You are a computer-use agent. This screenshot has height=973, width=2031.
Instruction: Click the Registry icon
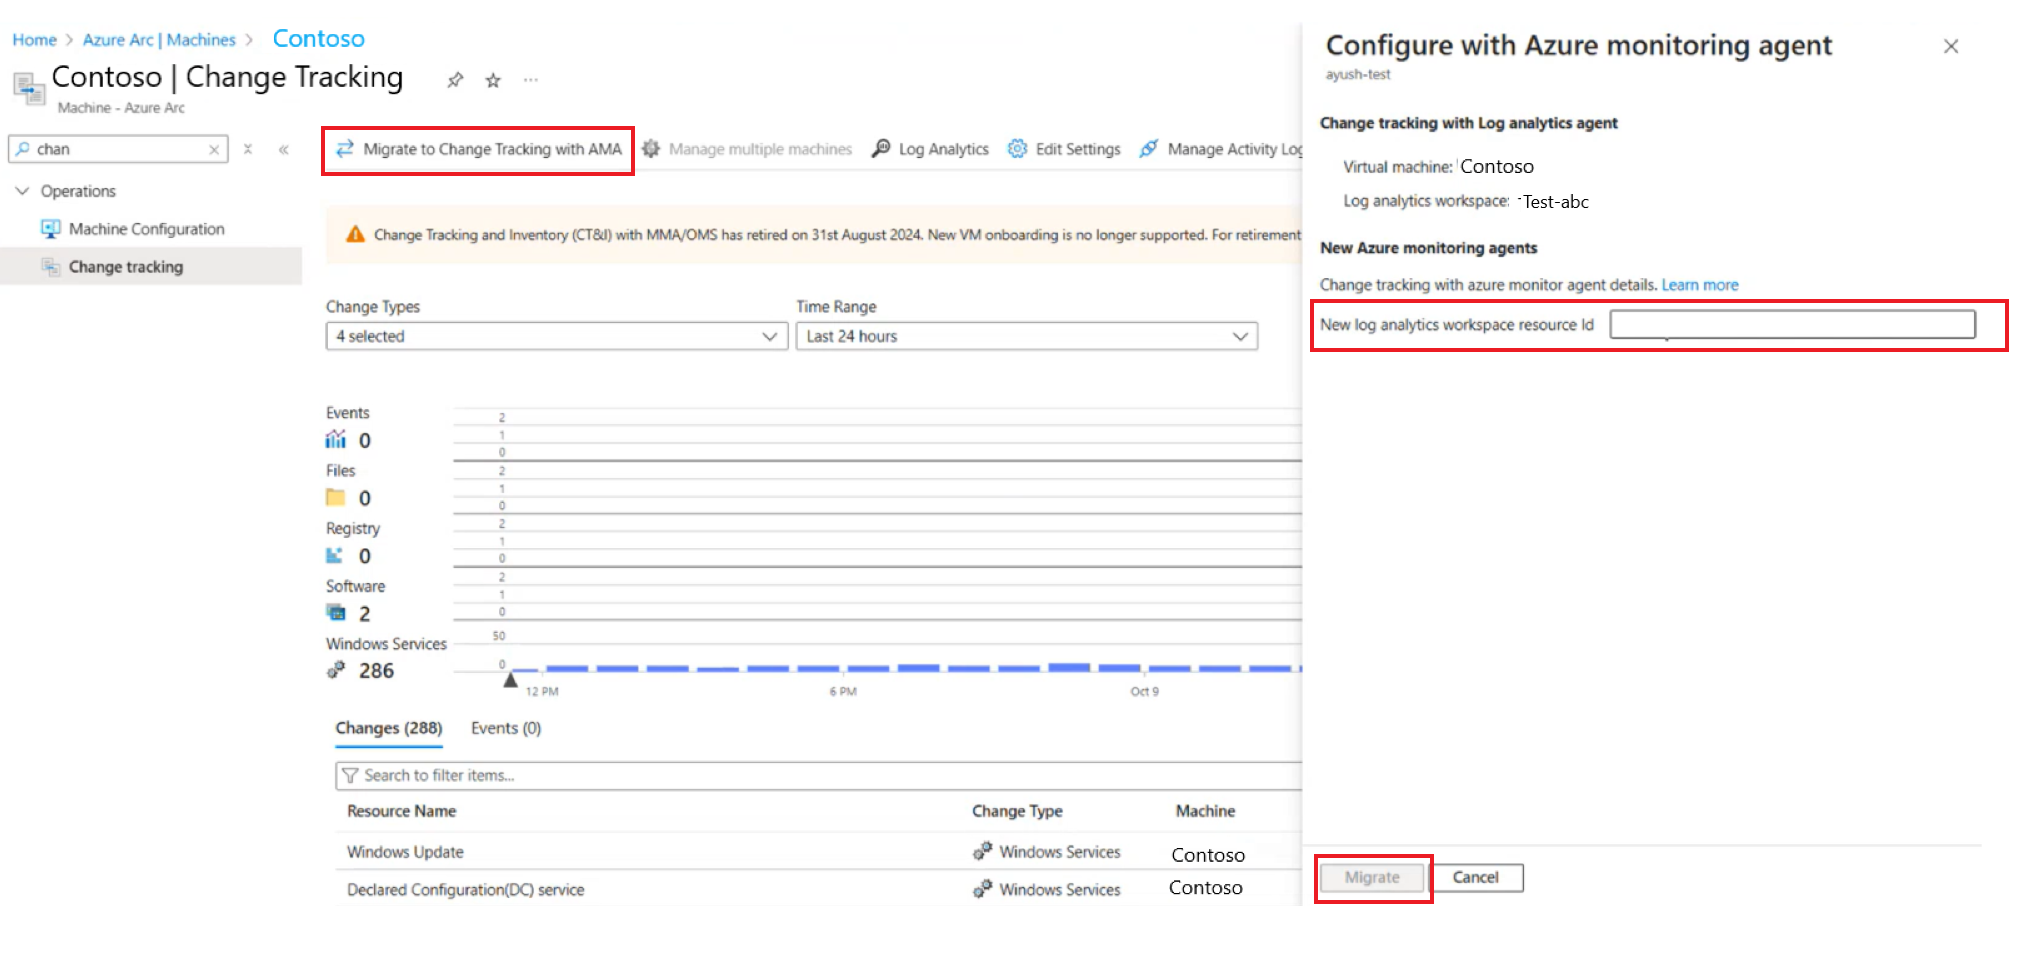[x=334, y=556]
